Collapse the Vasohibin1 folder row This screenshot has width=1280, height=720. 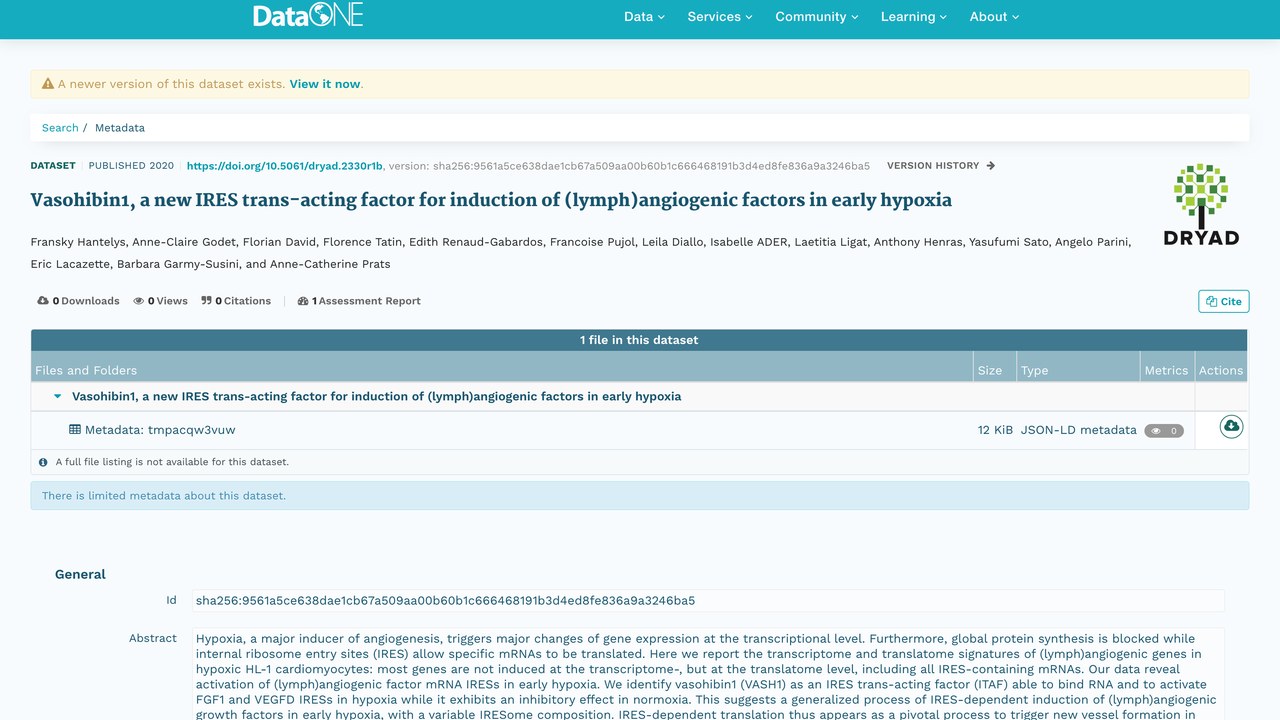[x=58, y=397]
